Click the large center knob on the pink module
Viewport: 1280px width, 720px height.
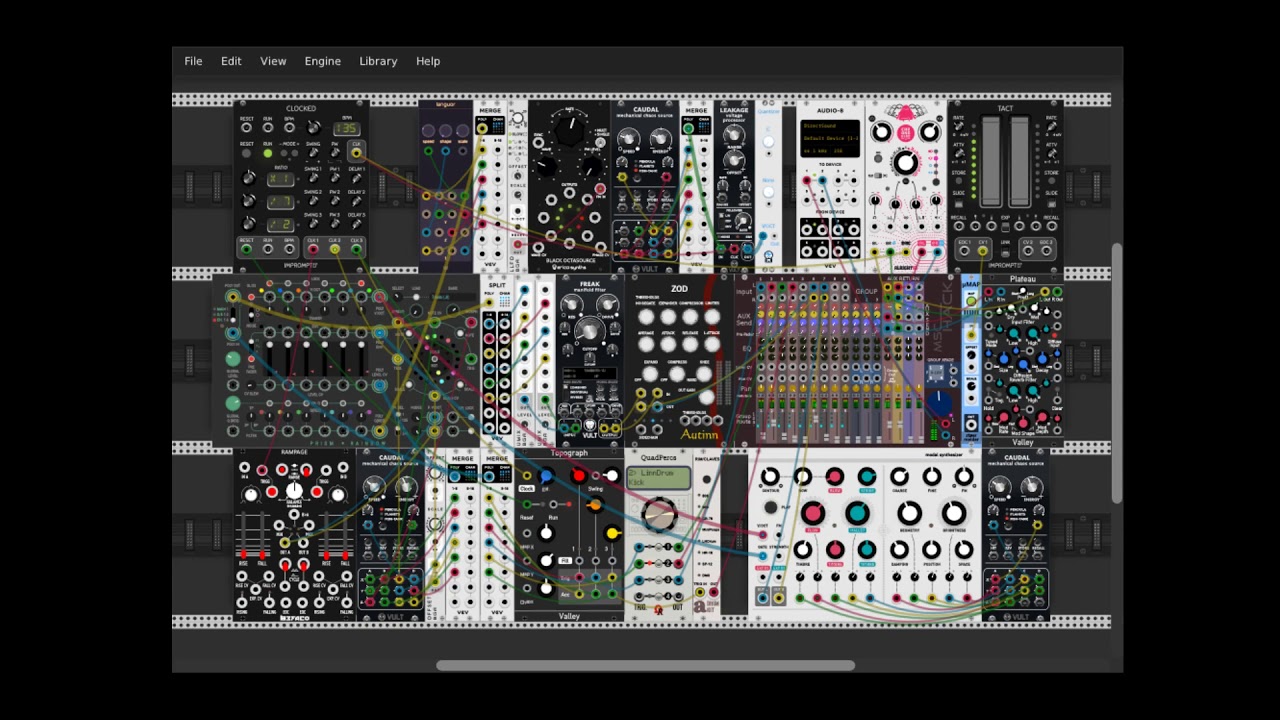[x=905, y=164]
